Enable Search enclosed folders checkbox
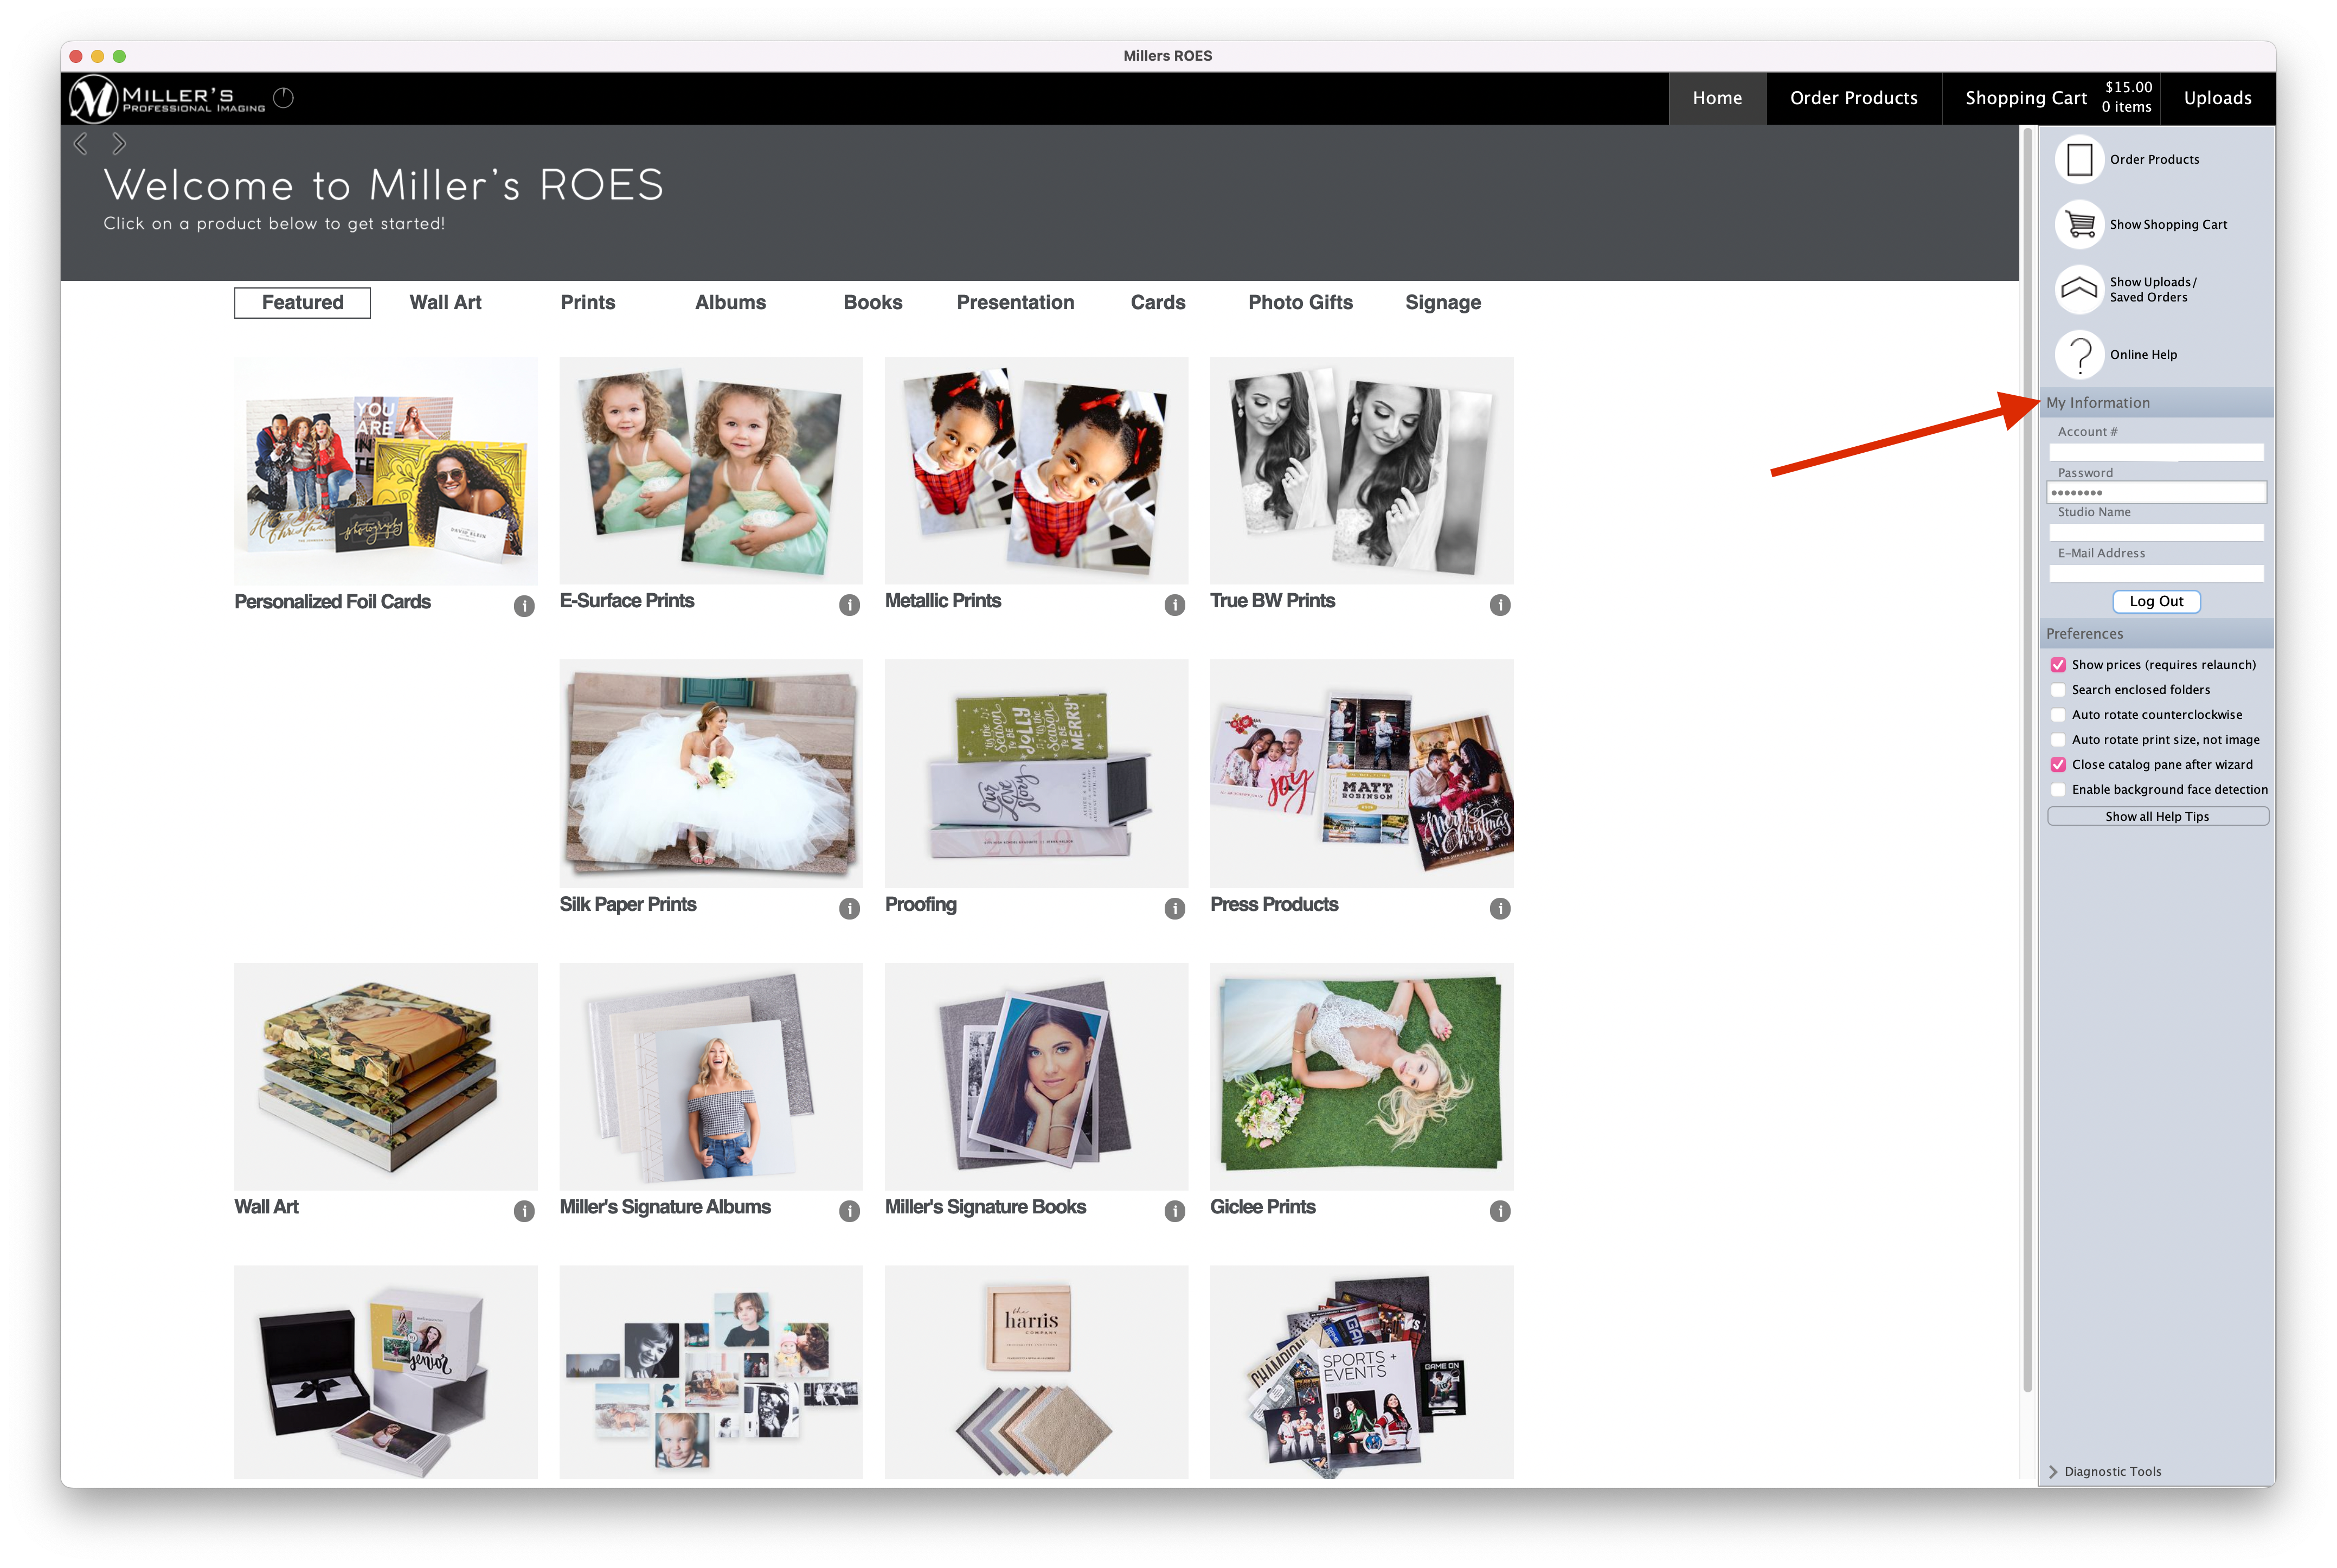 pyautogui.click(x=2058, y=690)
